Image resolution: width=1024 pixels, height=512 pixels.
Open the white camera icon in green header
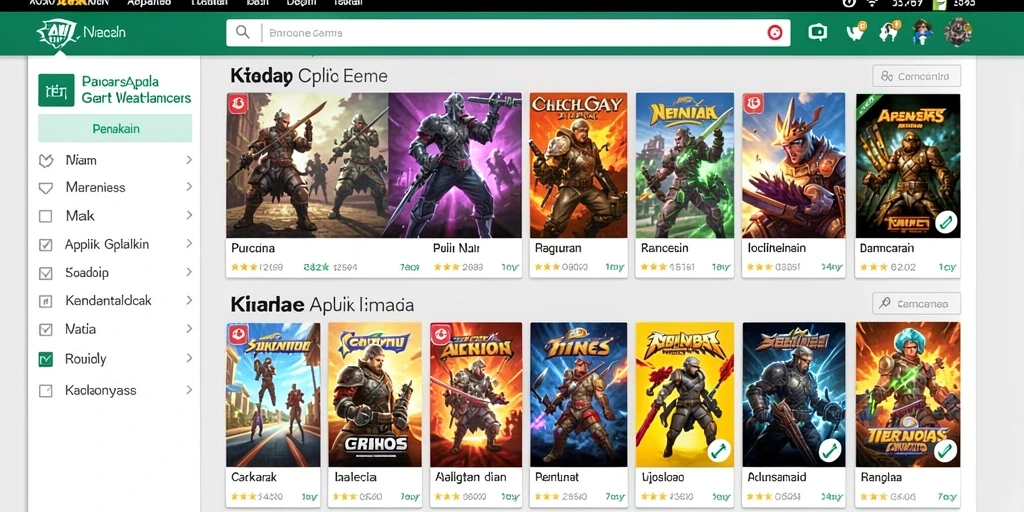tap(818, 32)
